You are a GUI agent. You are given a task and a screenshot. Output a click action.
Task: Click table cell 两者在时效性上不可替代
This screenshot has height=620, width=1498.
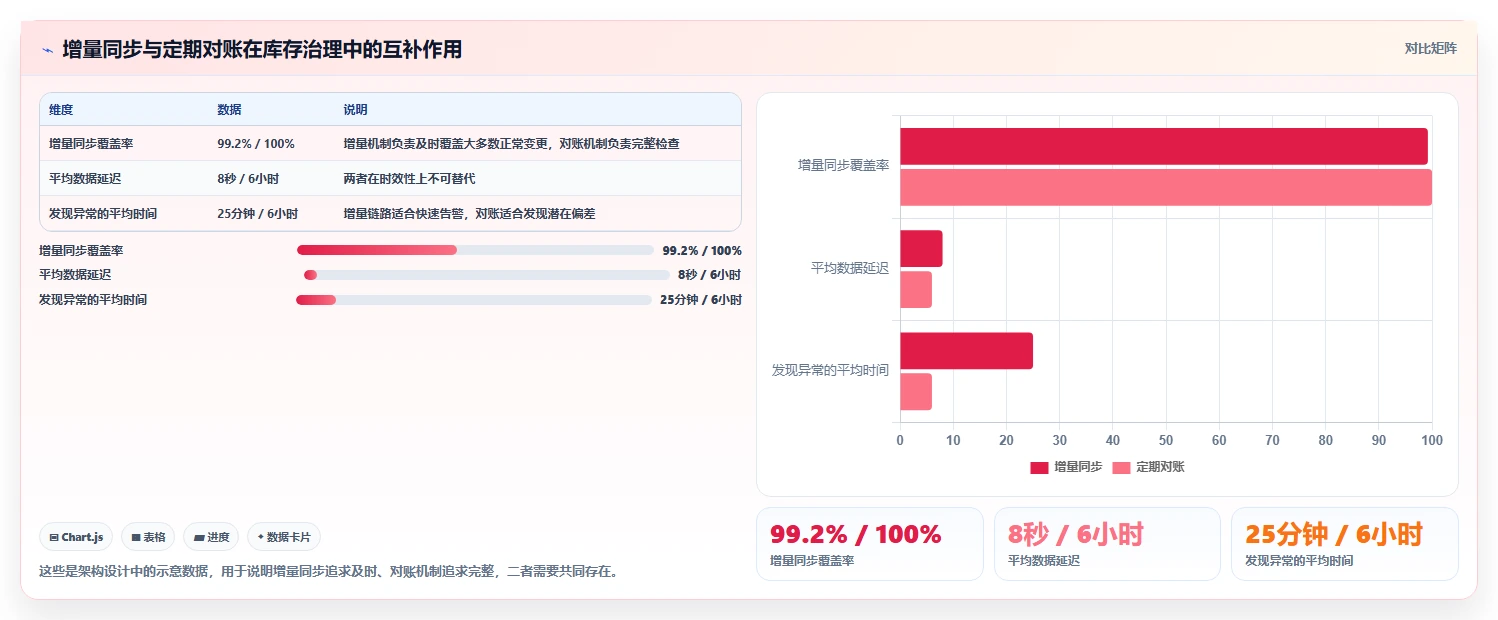(x=409, y=179)
